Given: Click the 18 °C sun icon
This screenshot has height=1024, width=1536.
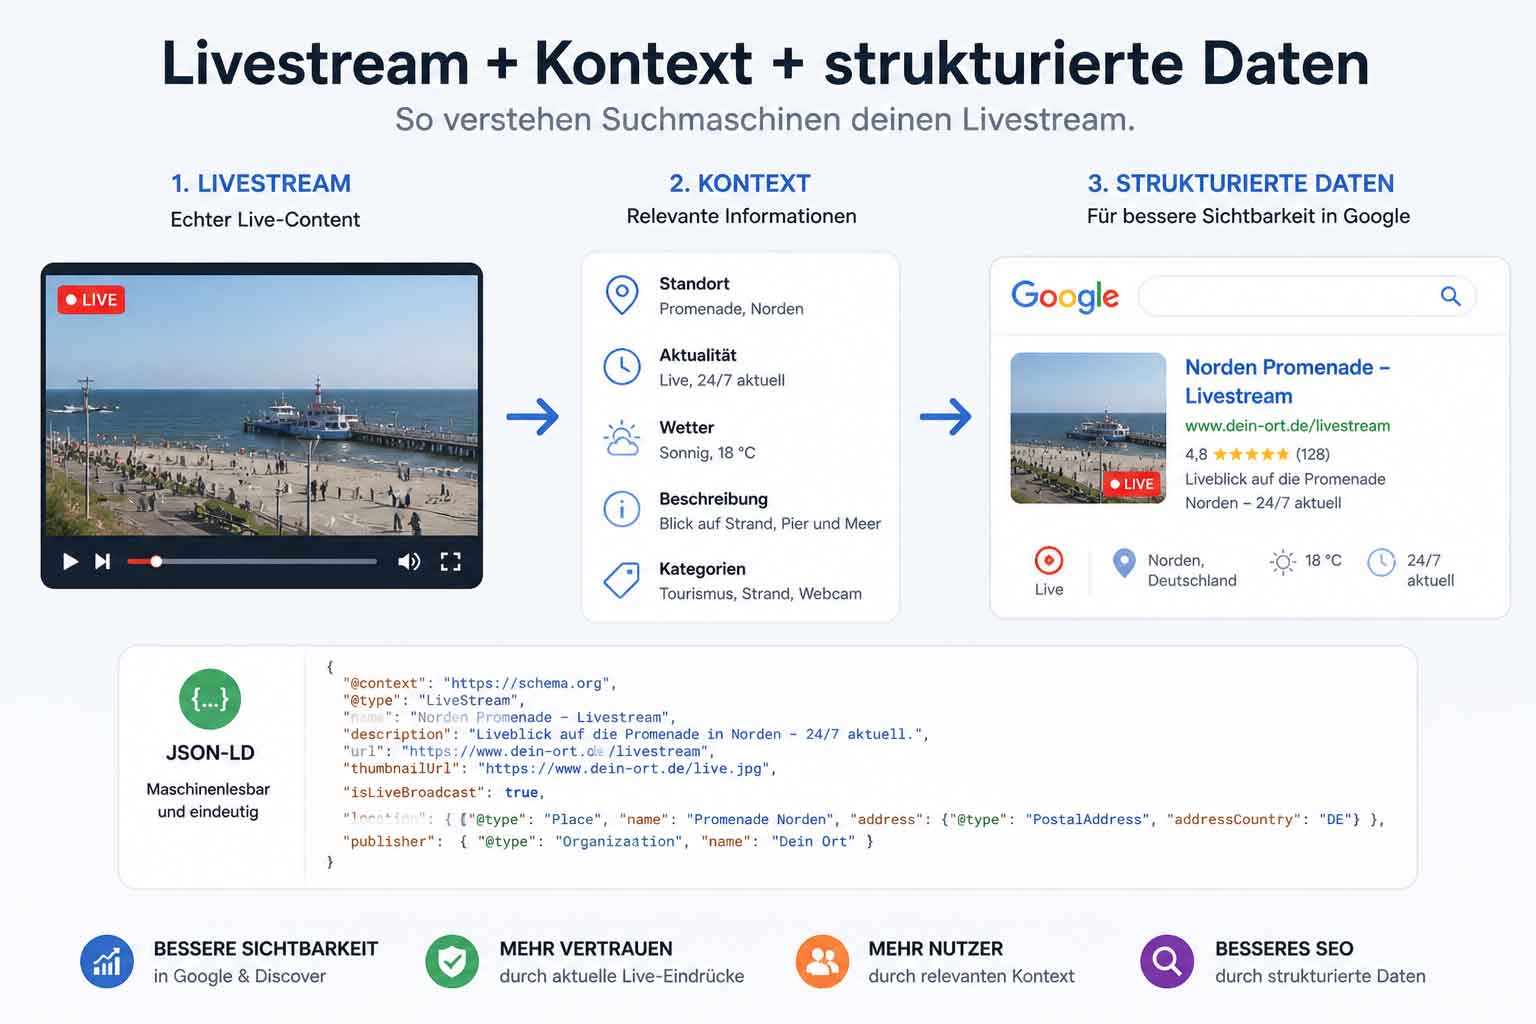Looking at the screenshot, I should pos(1283,562).
